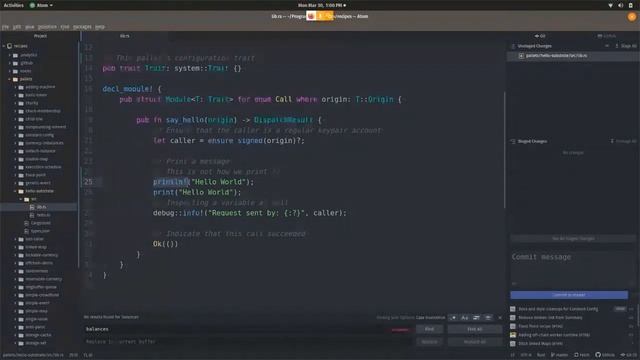
Task: Click the 'Adding off-chain worker' commit avatar
Action: click(x=513, y=335)
